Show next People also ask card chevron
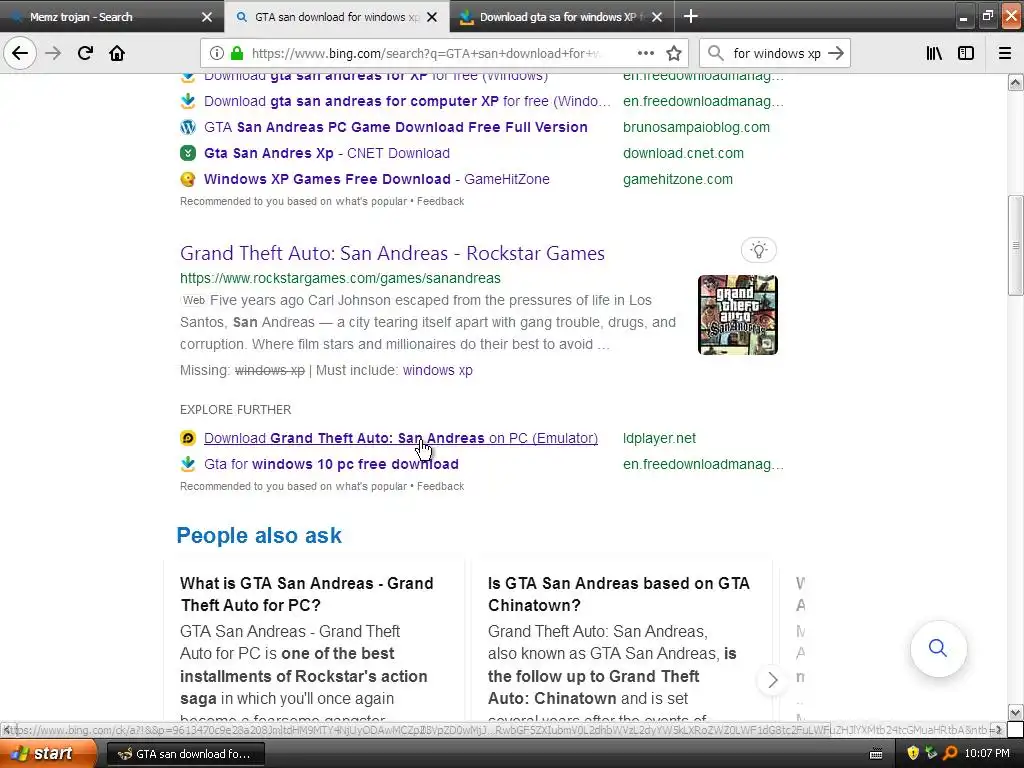The width and height of the screenshot is (1024, 768). pyautogui.click(x=773, y=680)
